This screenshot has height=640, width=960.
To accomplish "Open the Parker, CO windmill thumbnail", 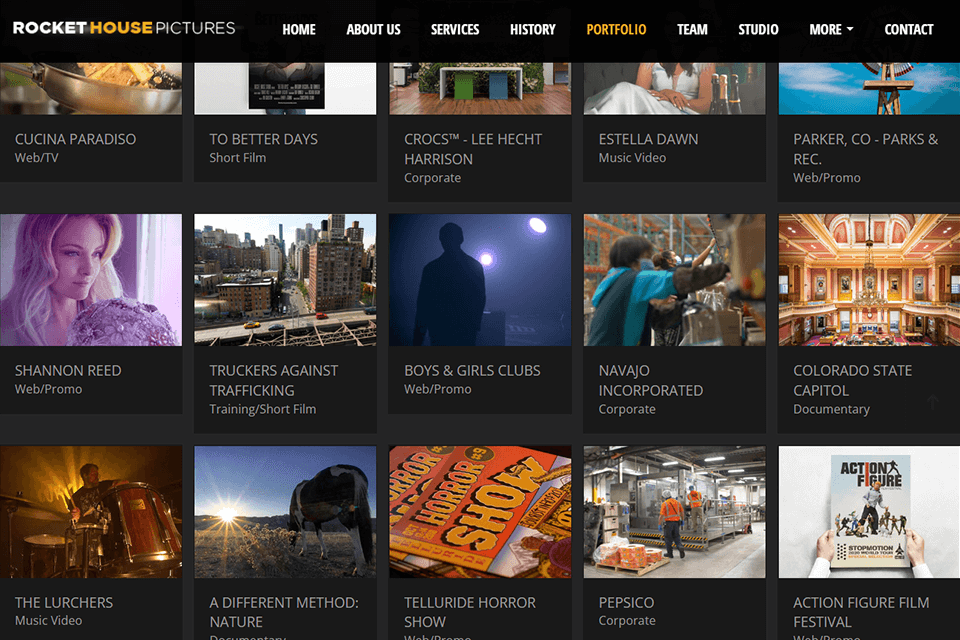I will [x=869, y=88].
